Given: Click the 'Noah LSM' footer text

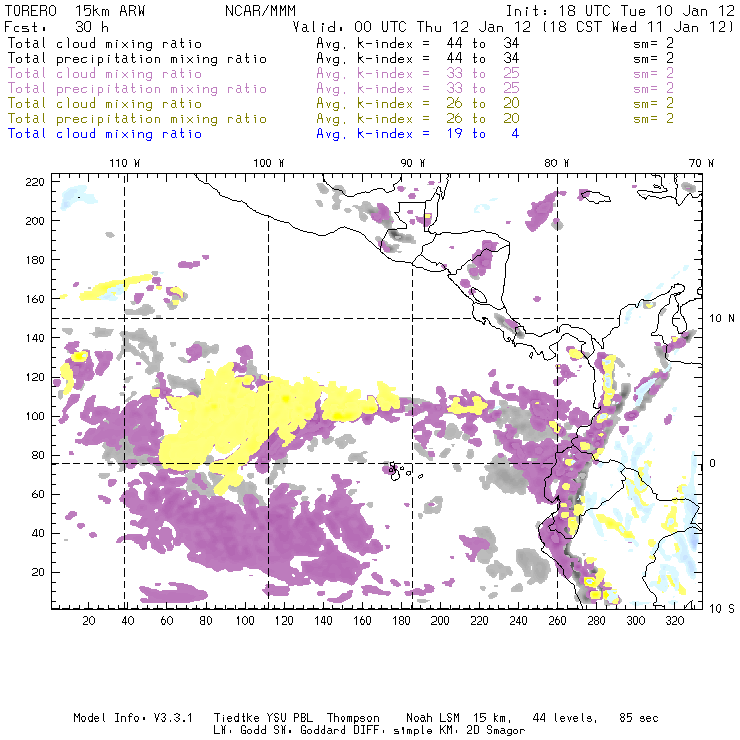Looking at the screenshot, I should [x=433, y=718].
